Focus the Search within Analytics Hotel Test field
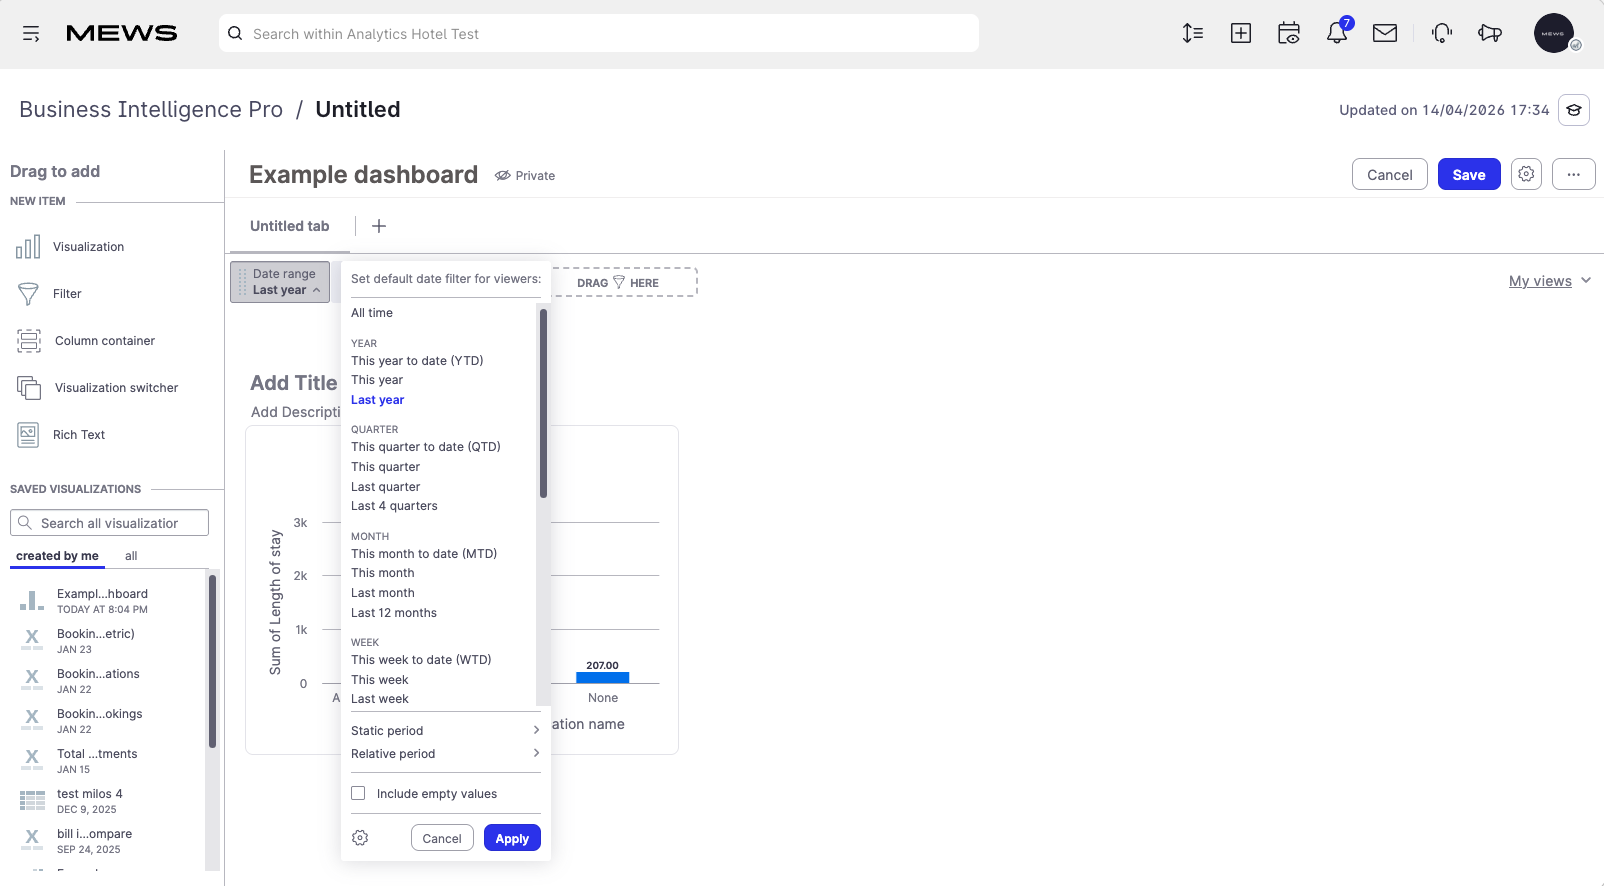This screenshot has width=1604, height=886. [x=599, y=33]
